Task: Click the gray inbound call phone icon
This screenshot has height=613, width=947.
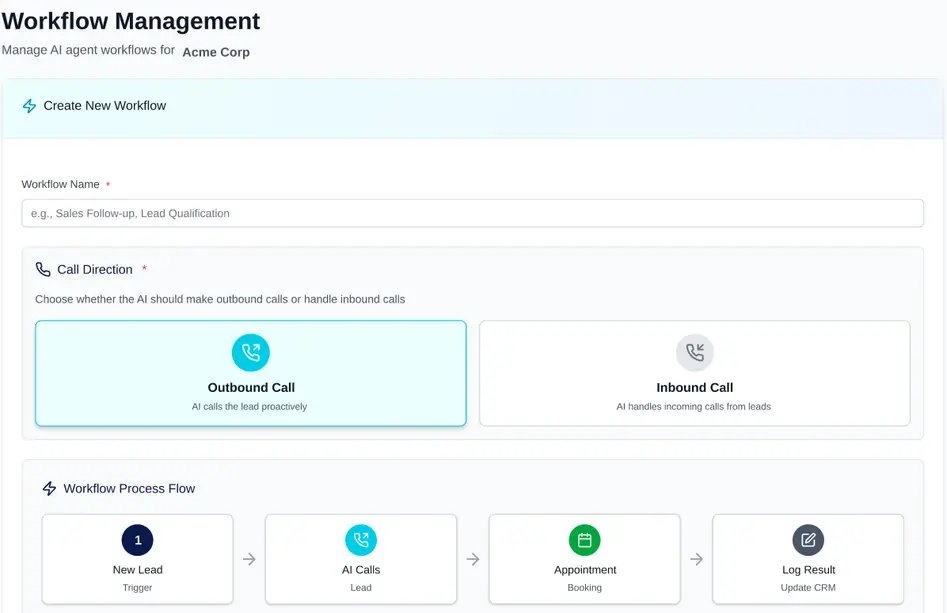Action: (x=695, y=353)
